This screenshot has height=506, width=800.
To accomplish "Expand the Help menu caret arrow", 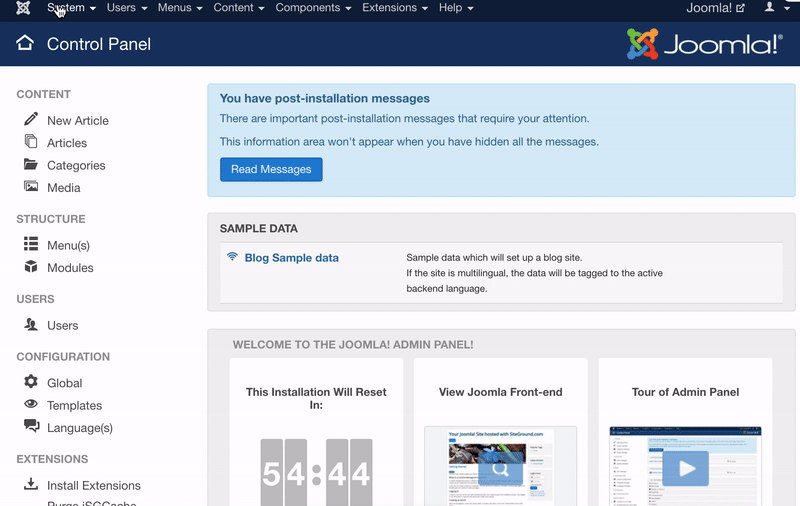I will click(x=470, y=9).
